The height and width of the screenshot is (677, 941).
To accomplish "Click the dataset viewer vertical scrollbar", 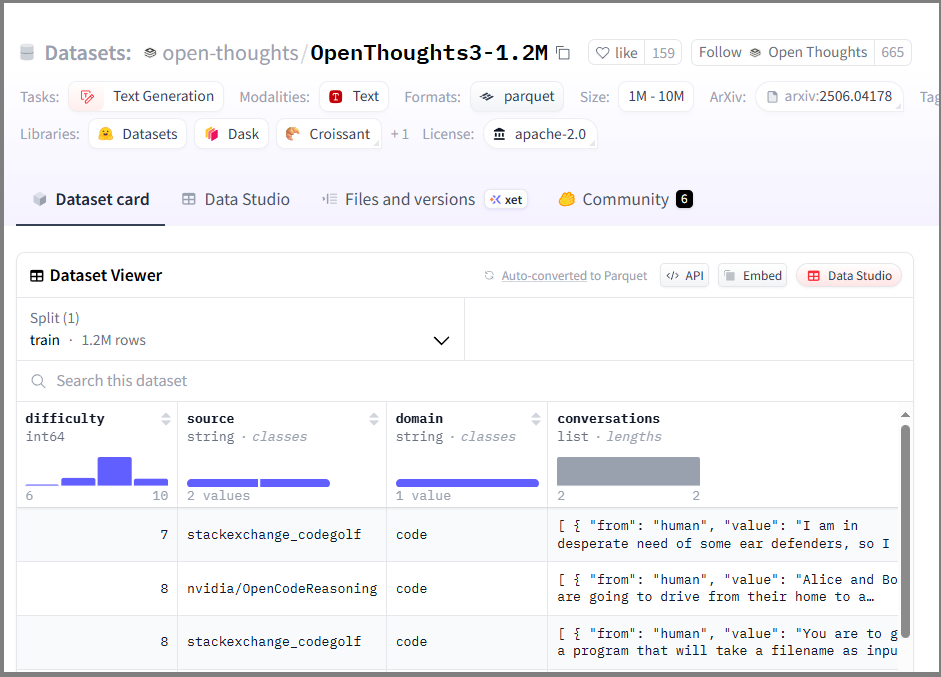I will (x=906, y=532).
